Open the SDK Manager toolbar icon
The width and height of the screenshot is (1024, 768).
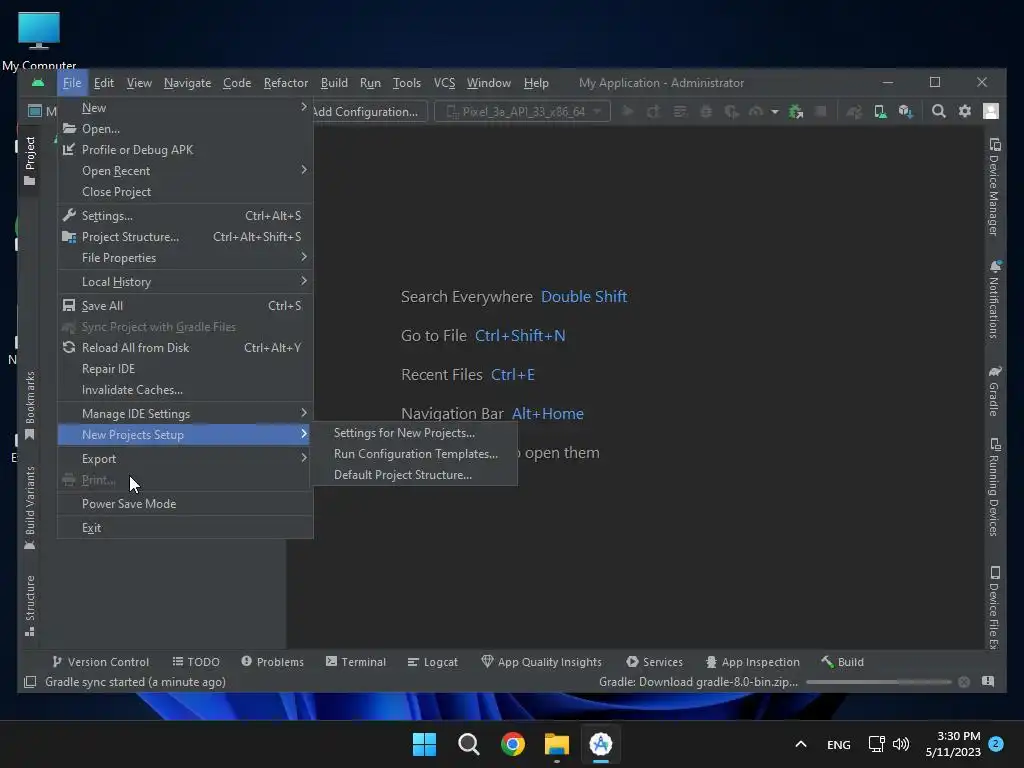(x=906, y=112)
